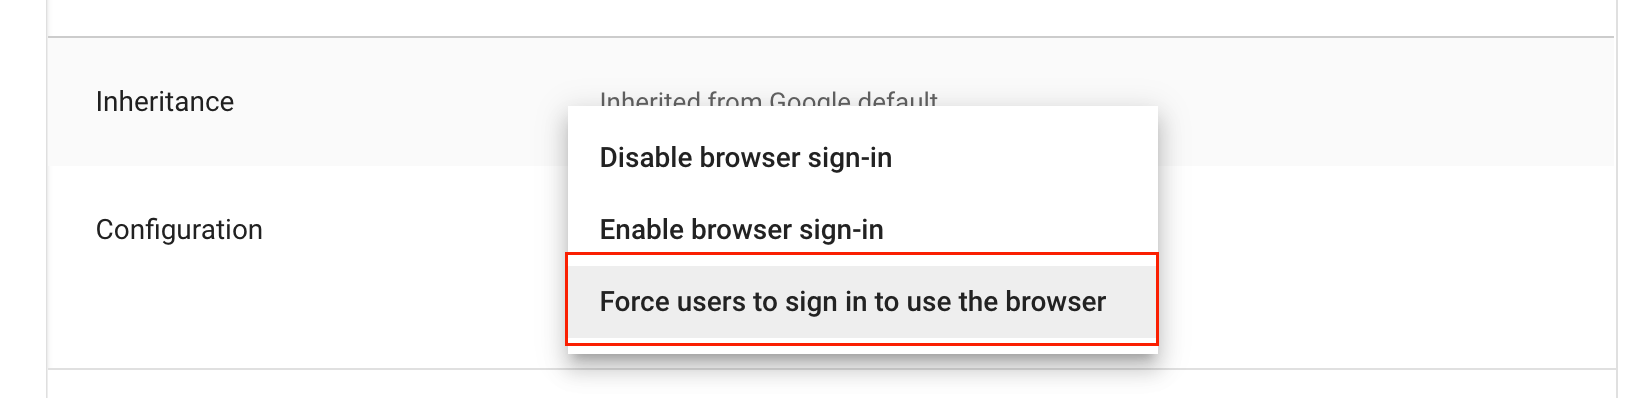
Task: Set the browser sign-in setting to enabled
Action: (x=862, y=230)
